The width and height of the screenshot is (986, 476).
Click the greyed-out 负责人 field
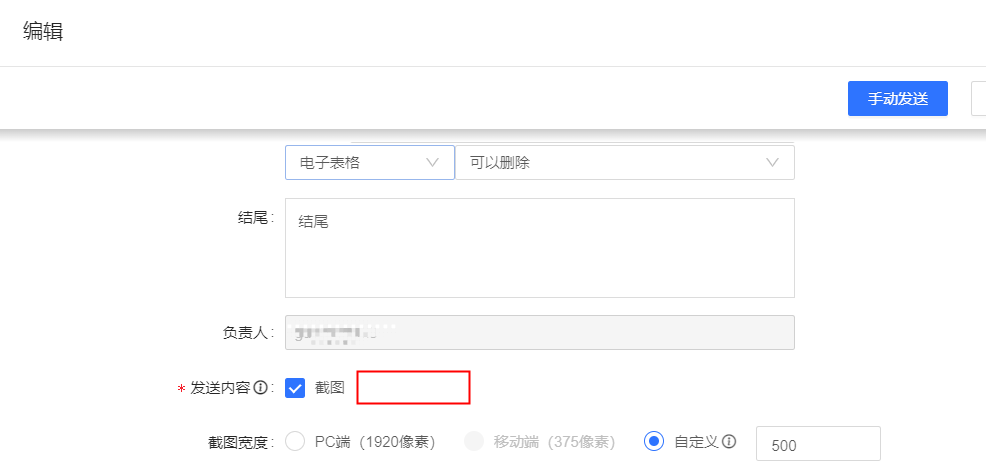point(539,333)
